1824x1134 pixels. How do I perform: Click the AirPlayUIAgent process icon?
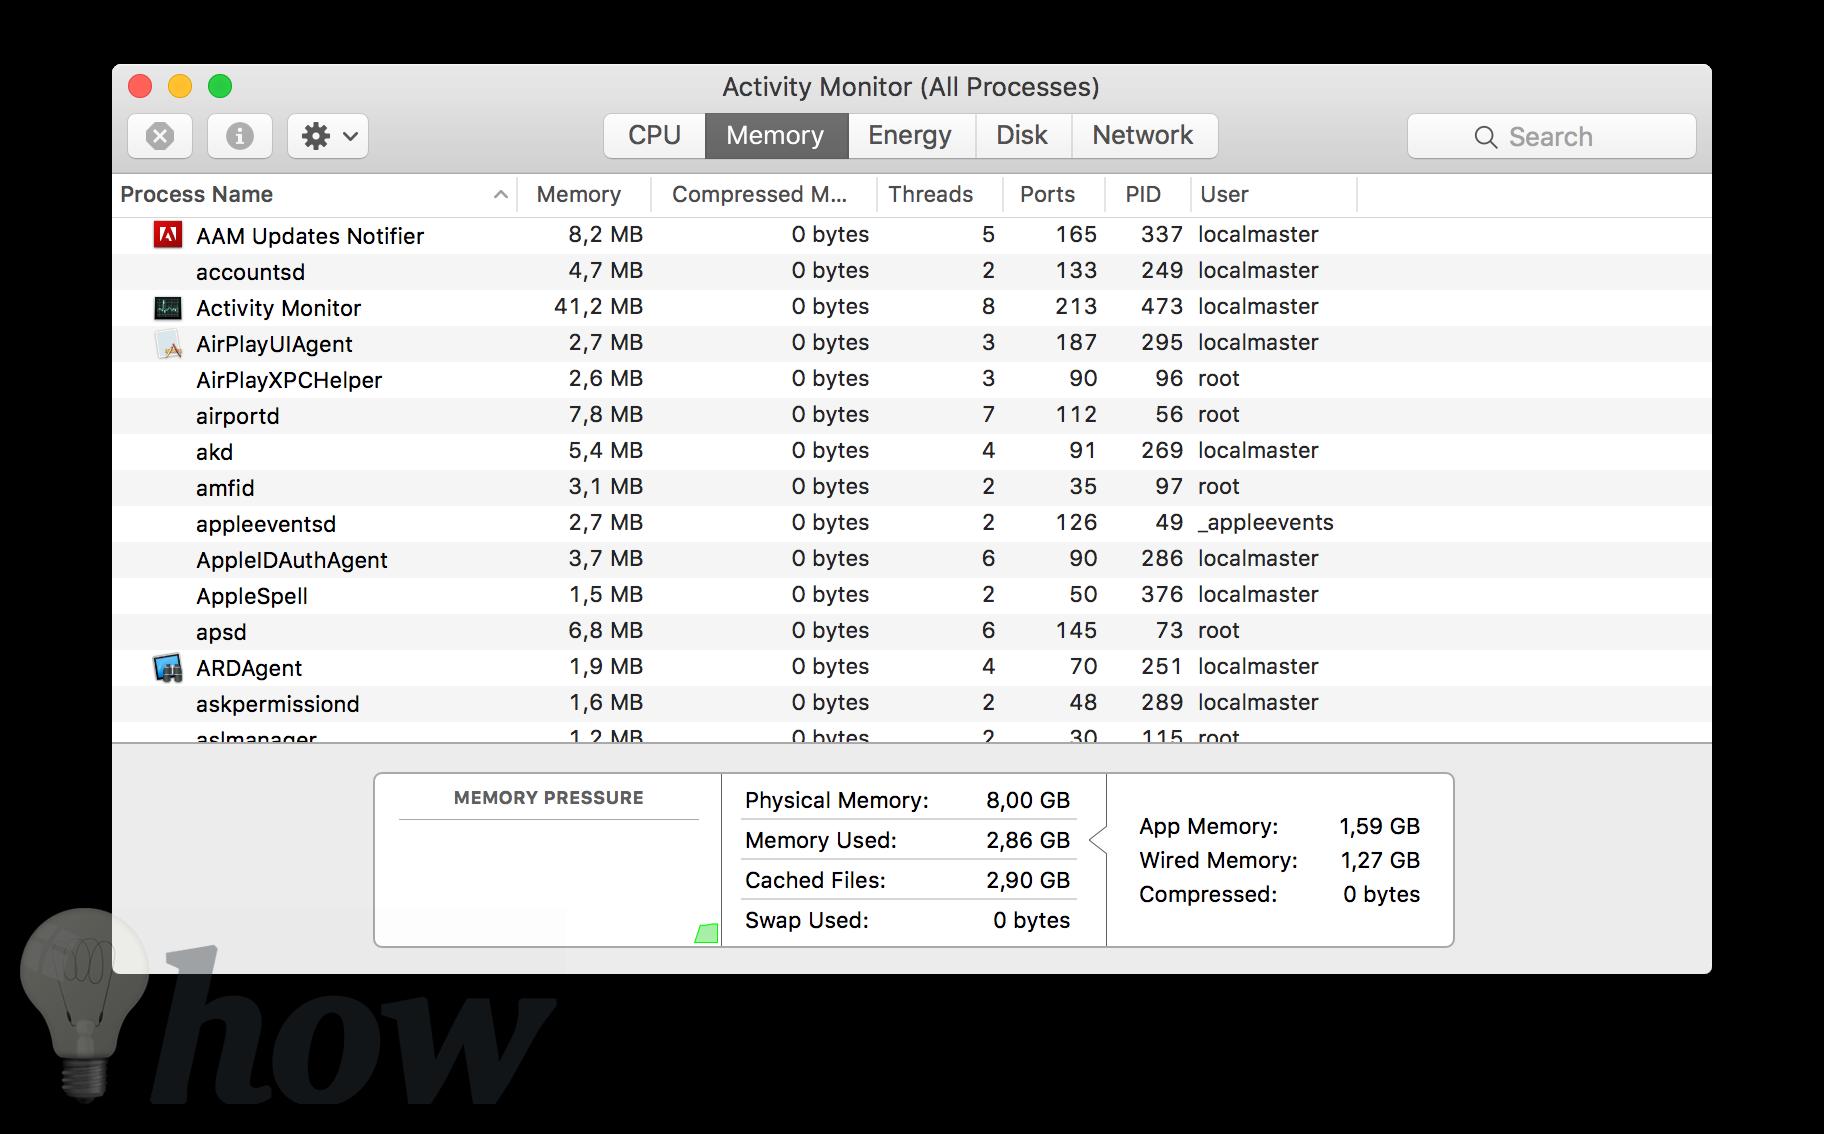pyautogui.click(x=168, y=344)
